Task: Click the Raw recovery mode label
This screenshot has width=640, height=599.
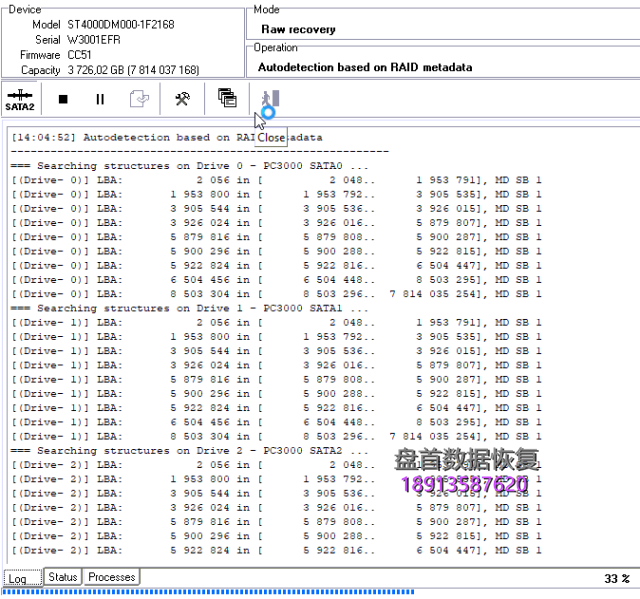Action: pos(298,29)
